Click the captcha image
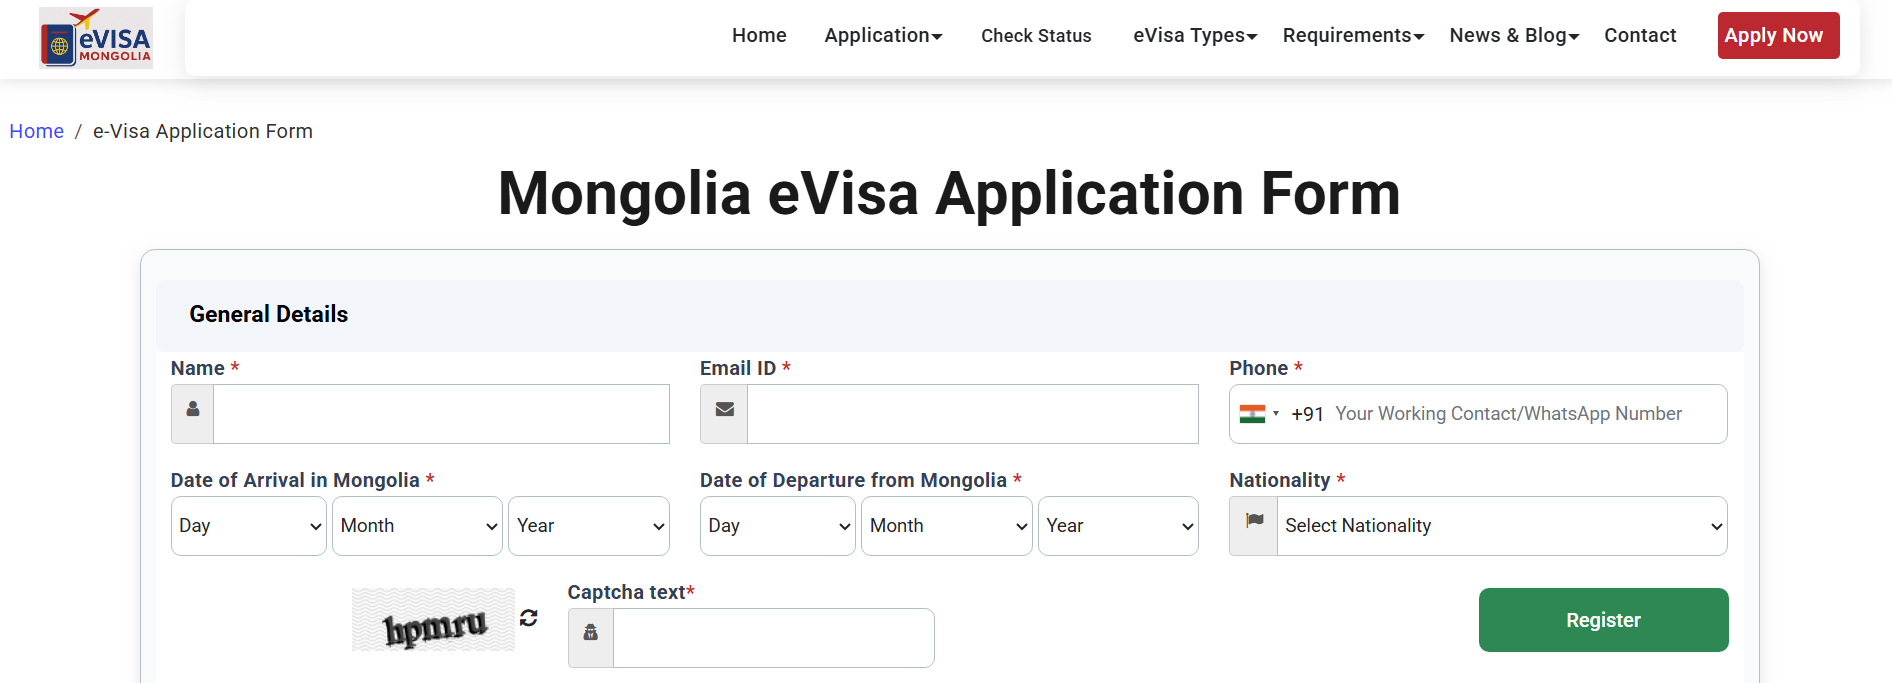 [x=433, y=620]
